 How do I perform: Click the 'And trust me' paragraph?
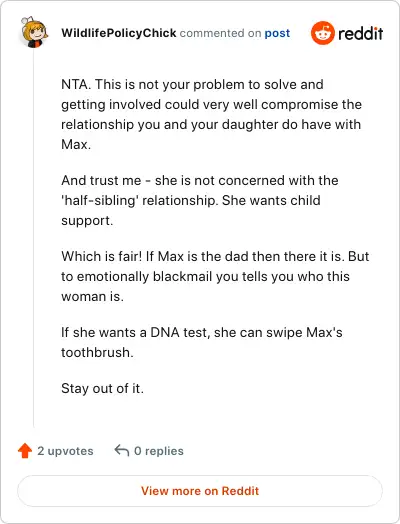point(200,201)
